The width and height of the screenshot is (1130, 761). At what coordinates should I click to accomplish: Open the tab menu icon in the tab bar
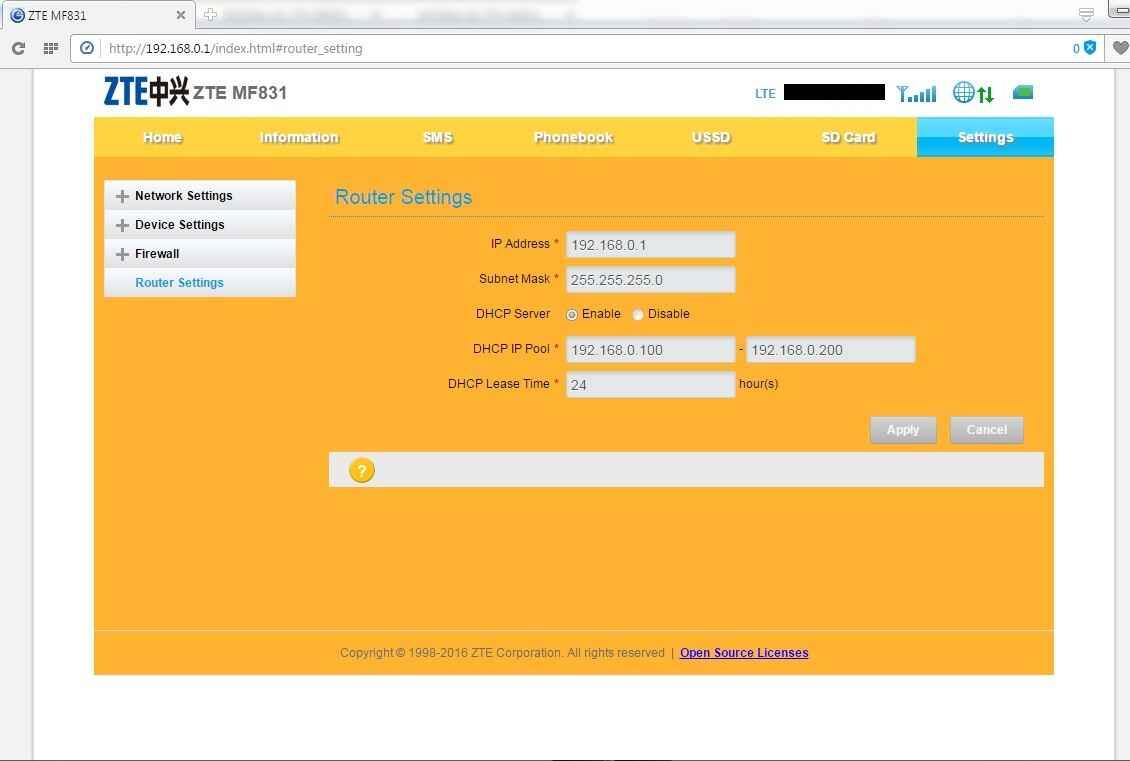pyautogui.click(x=1086, y=14)
